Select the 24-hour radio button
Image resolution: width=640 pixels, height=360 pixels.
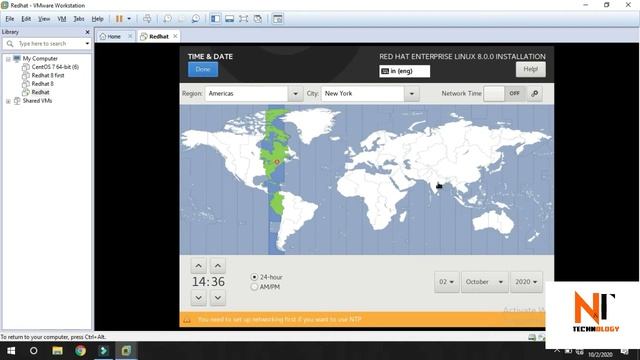(254, 277)
